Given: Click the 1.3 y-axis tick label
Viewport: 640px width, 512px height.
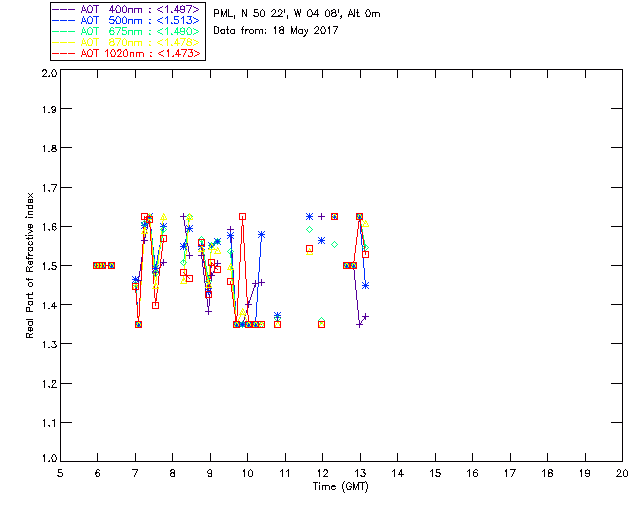Looking at the screenshot, I should (49, 344).
